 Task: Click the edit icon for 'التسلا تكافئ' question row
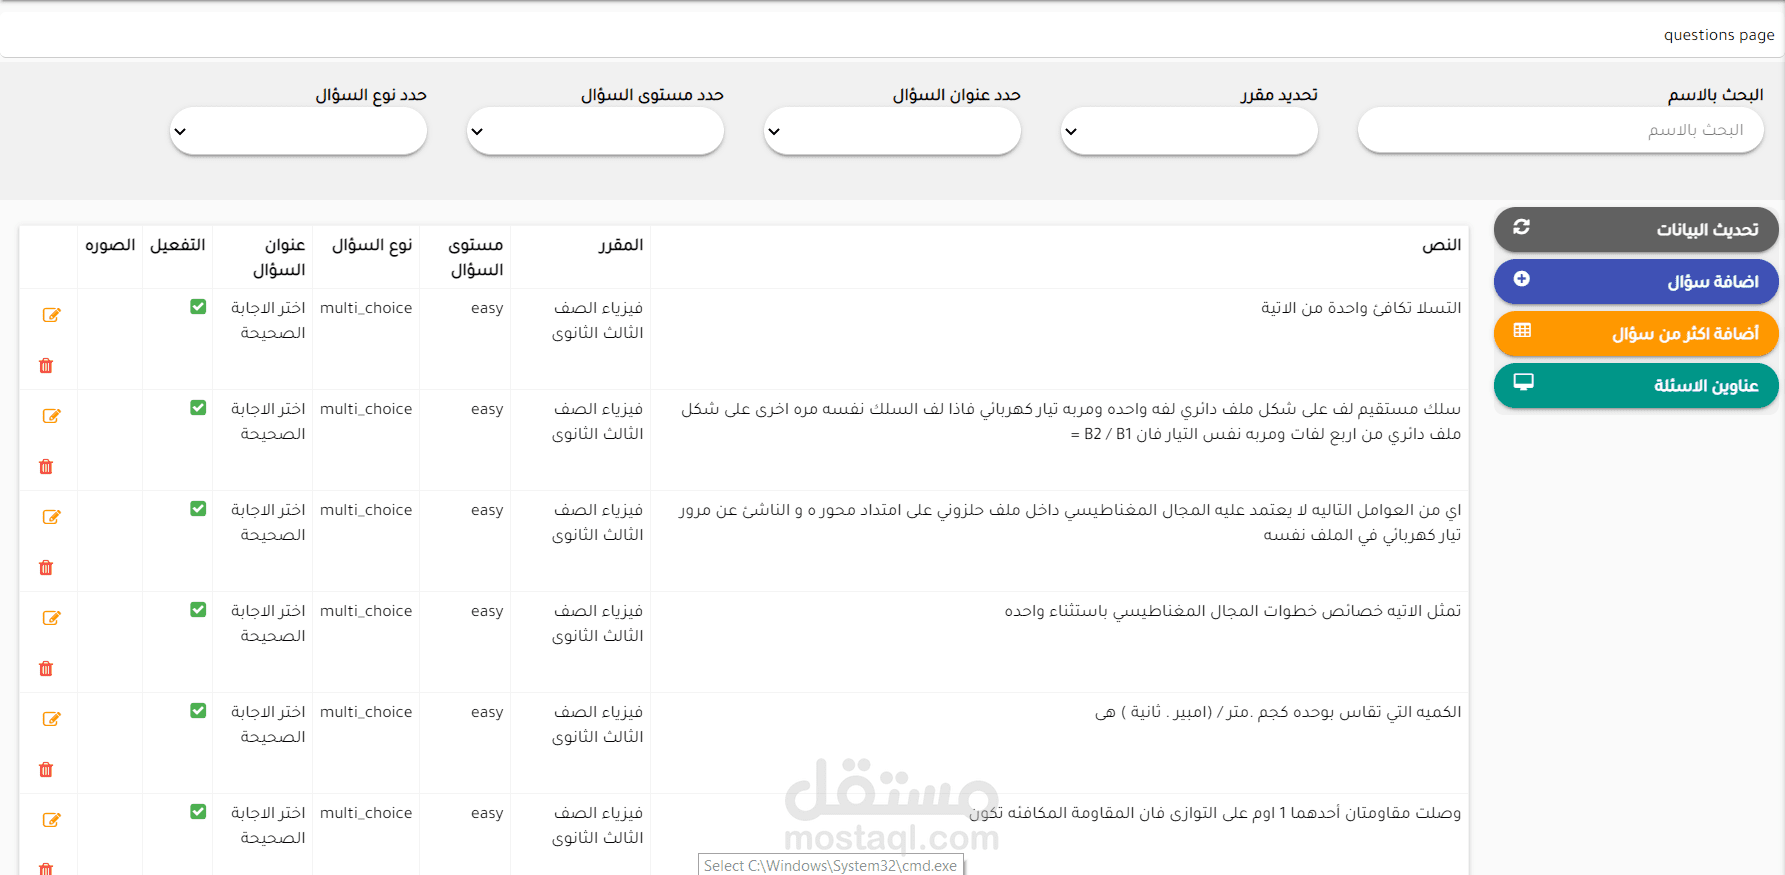51,315
